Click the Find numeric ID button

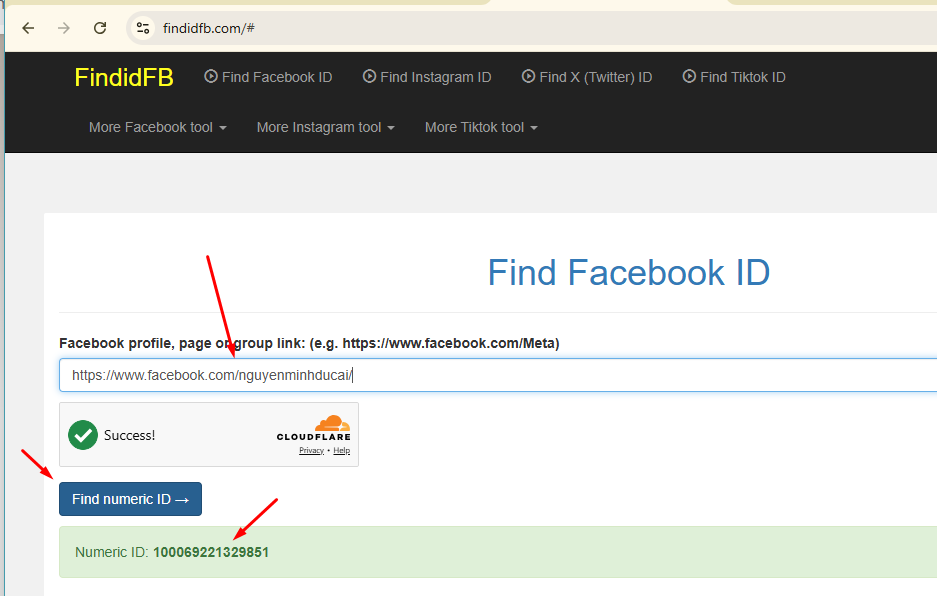(130, 499)
